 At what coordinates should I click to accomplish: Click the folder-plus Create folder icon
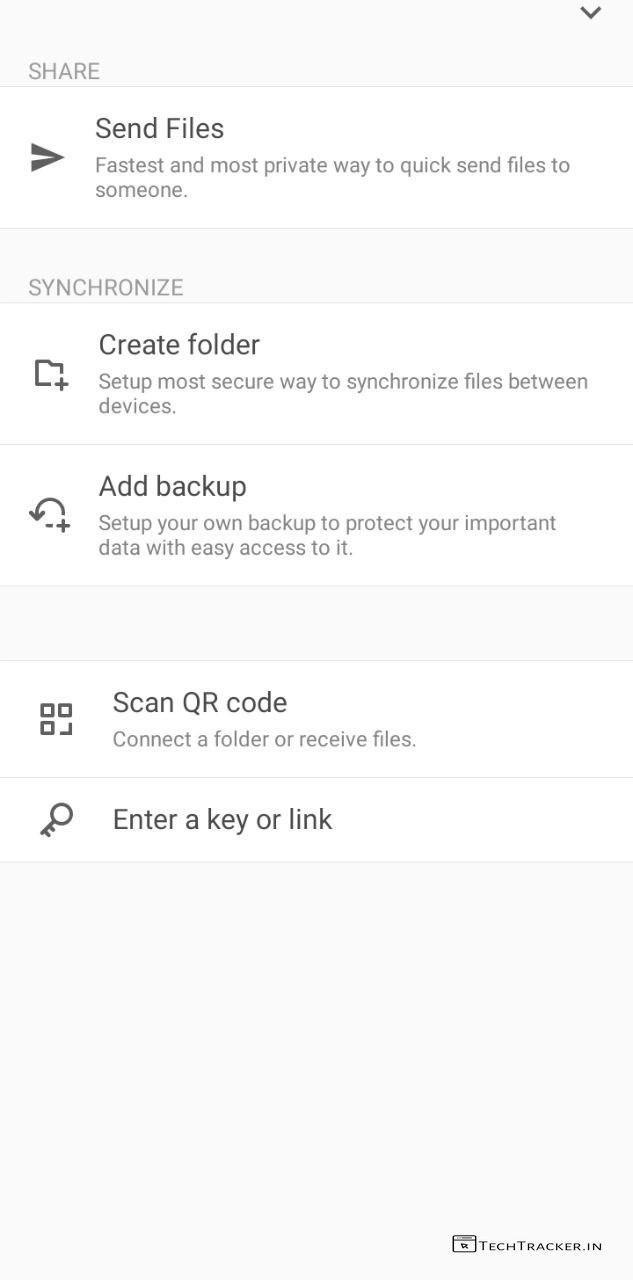tap(50, 374)
